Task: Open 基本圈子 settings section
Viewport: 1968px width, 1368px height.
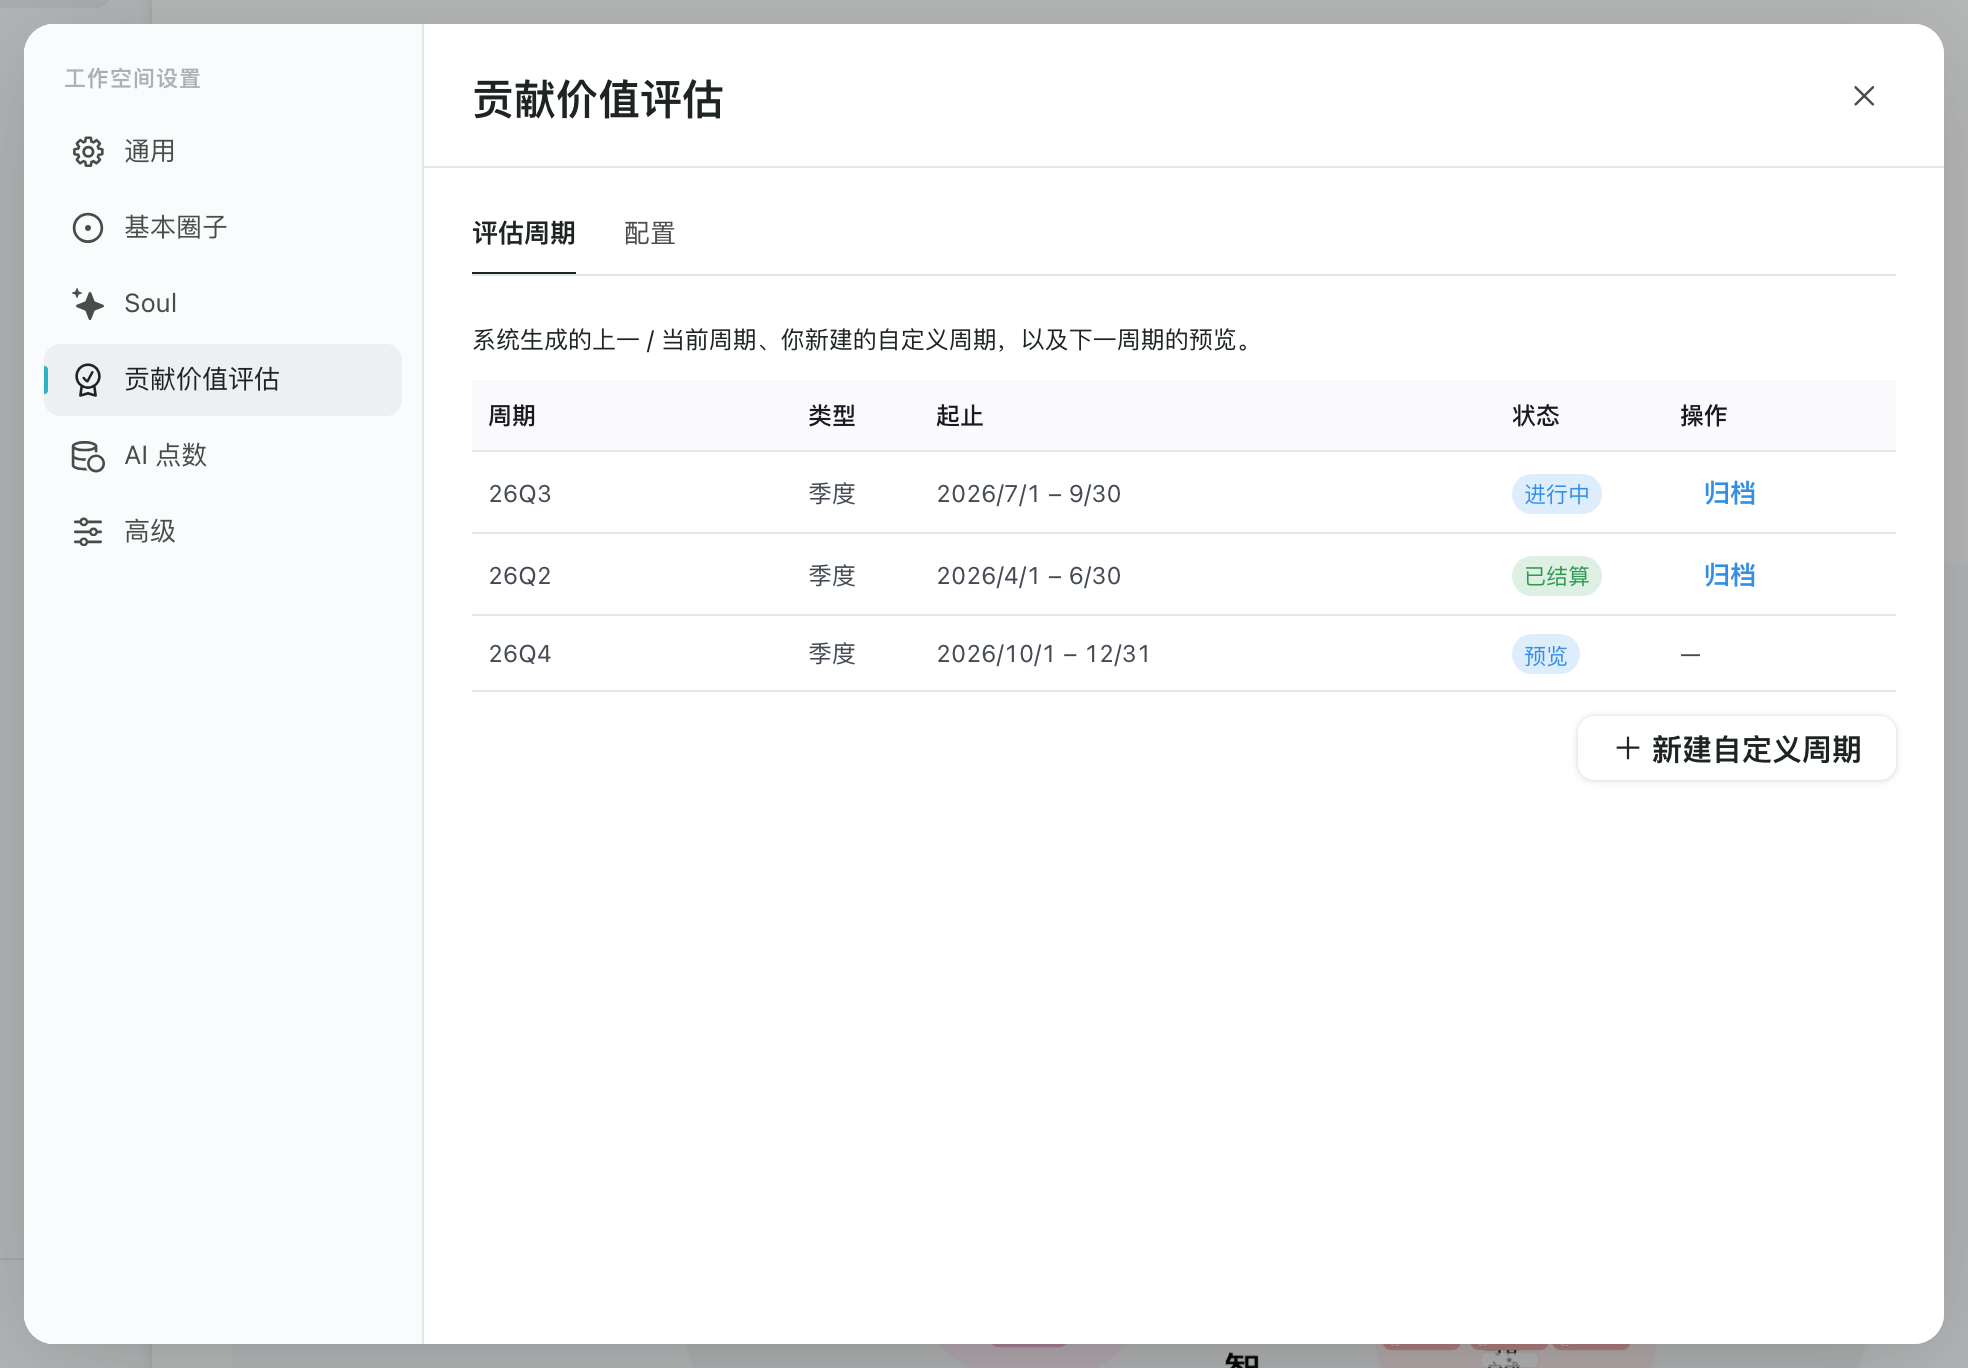Action: click(223, 228)
